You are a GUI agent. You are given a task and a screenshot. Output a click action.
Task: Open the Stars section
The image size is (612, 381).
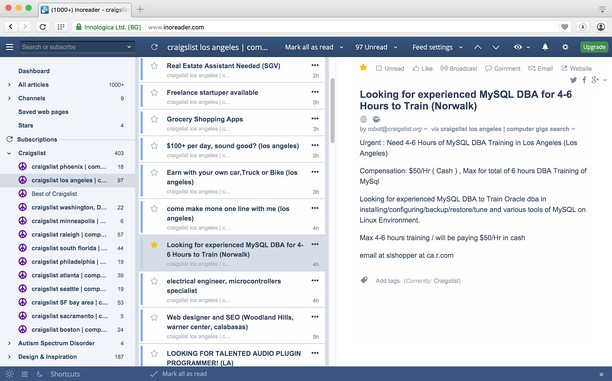pyautogui.click(x=25, y=125)
